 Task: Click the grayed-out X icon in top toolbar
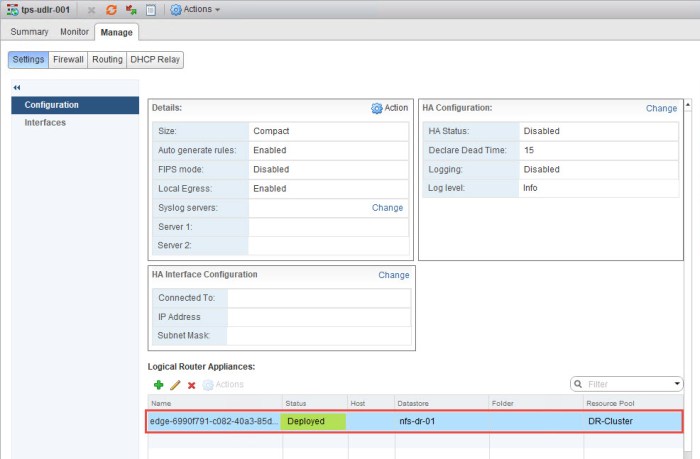click(92, 10)
